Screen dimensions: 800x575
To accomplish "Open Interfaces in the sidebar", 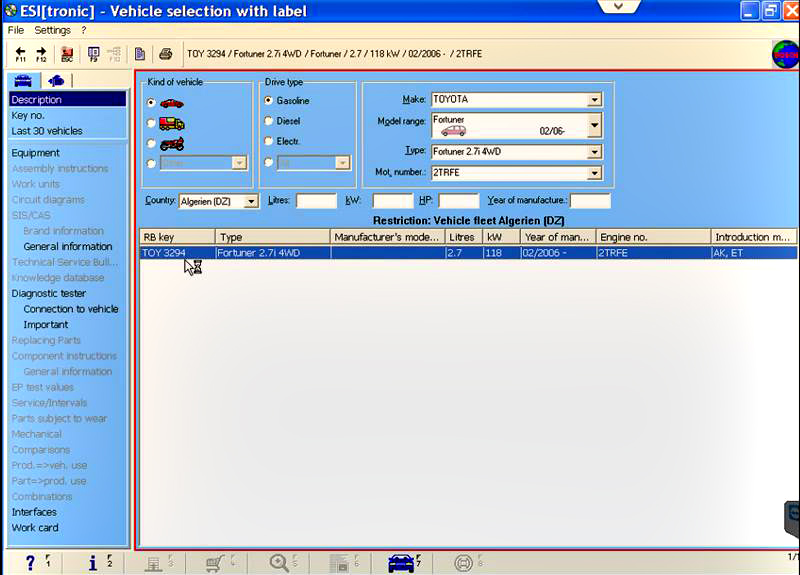I will click(34, 512).
